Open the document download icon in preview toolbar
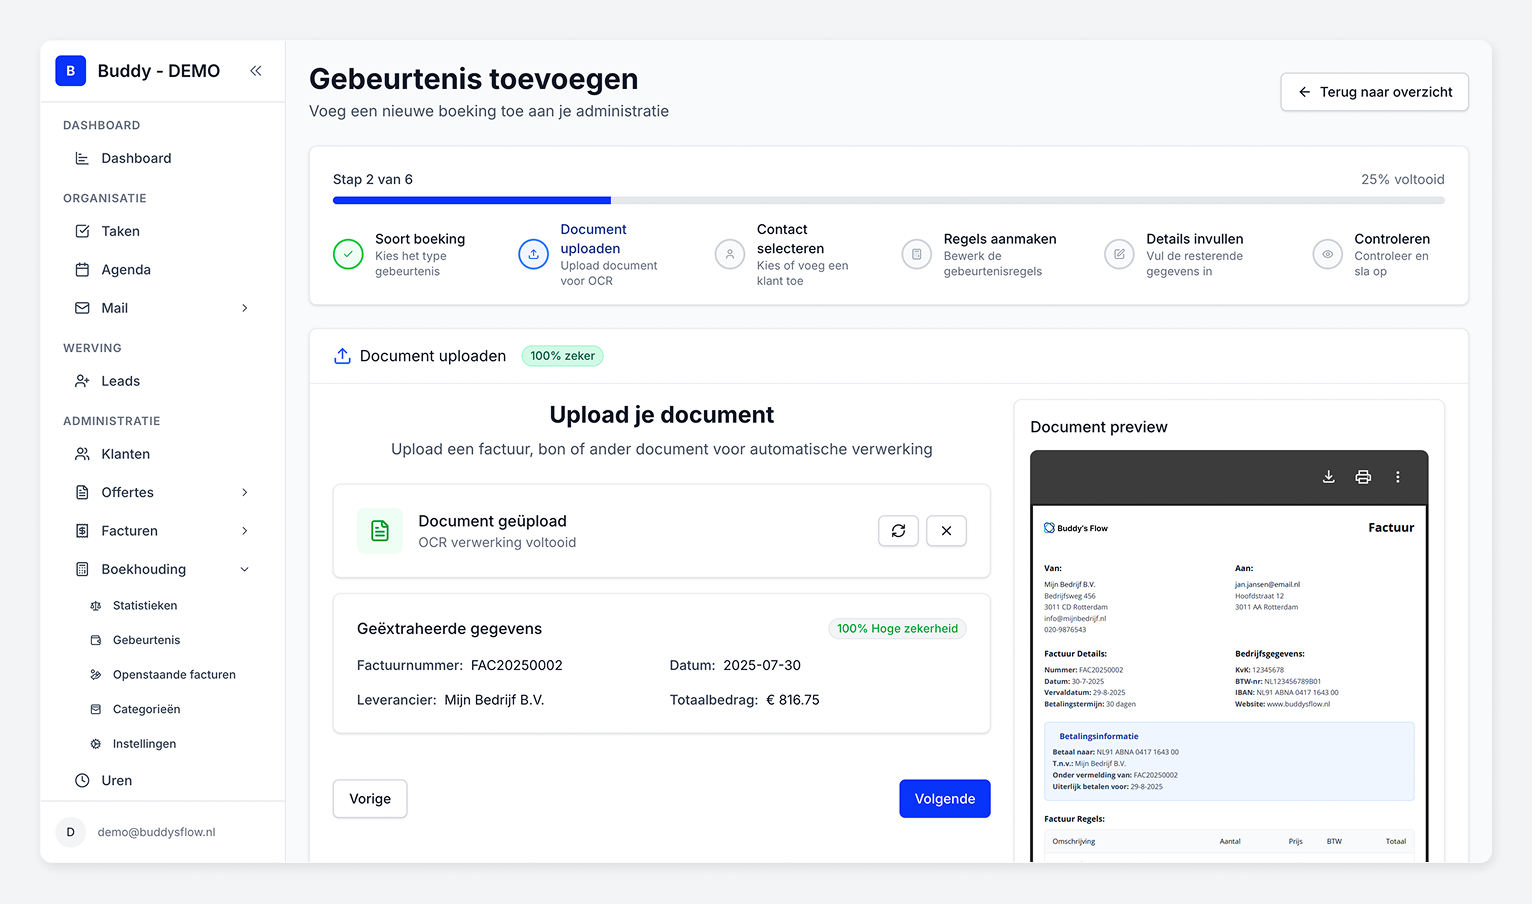Viewport: 1532px width, 904px height. 1328,477
